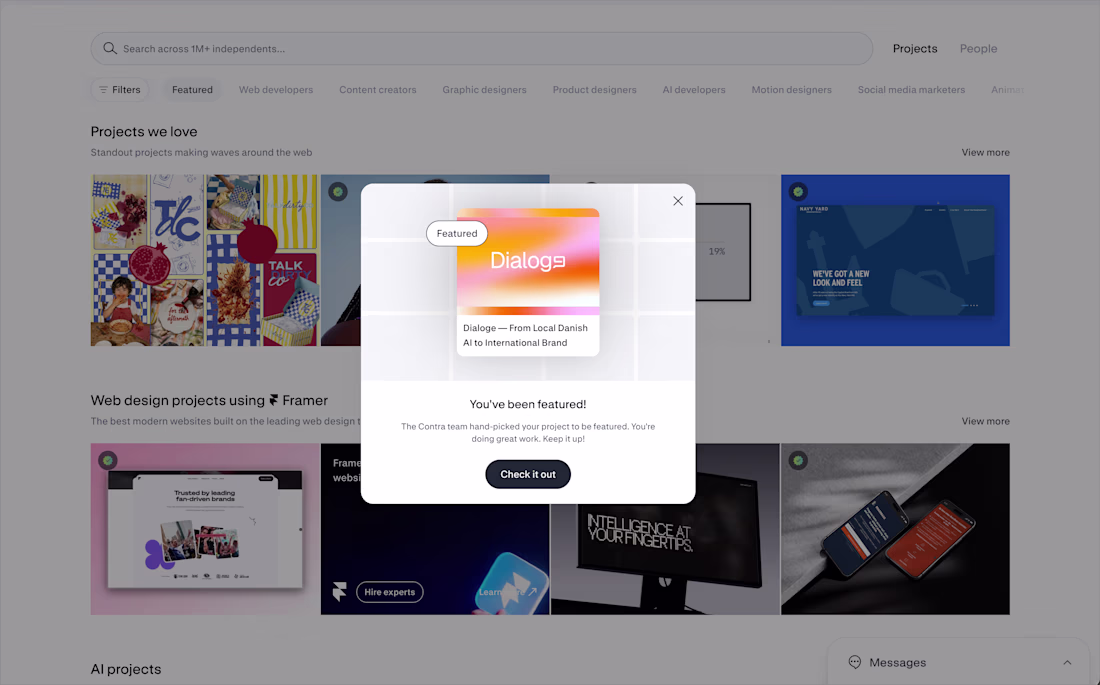Click the green badge on fan-driven brands project
The image size is (1100, 685).
coord(107,460)
